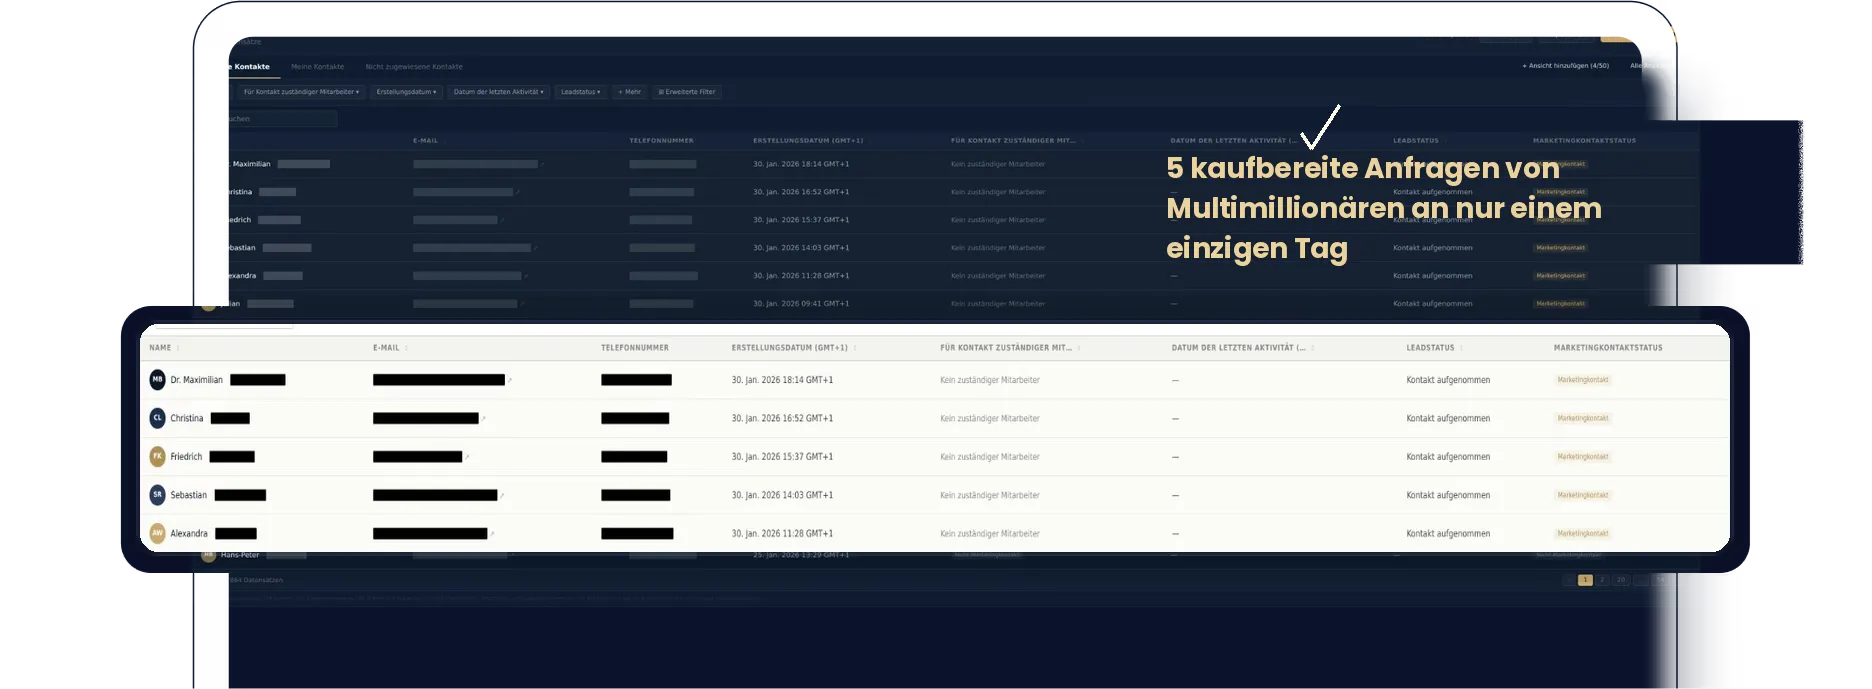Click the sort icon beside the NAME column header
This screenshot has height=689, width=1872.
click(178, 348)
